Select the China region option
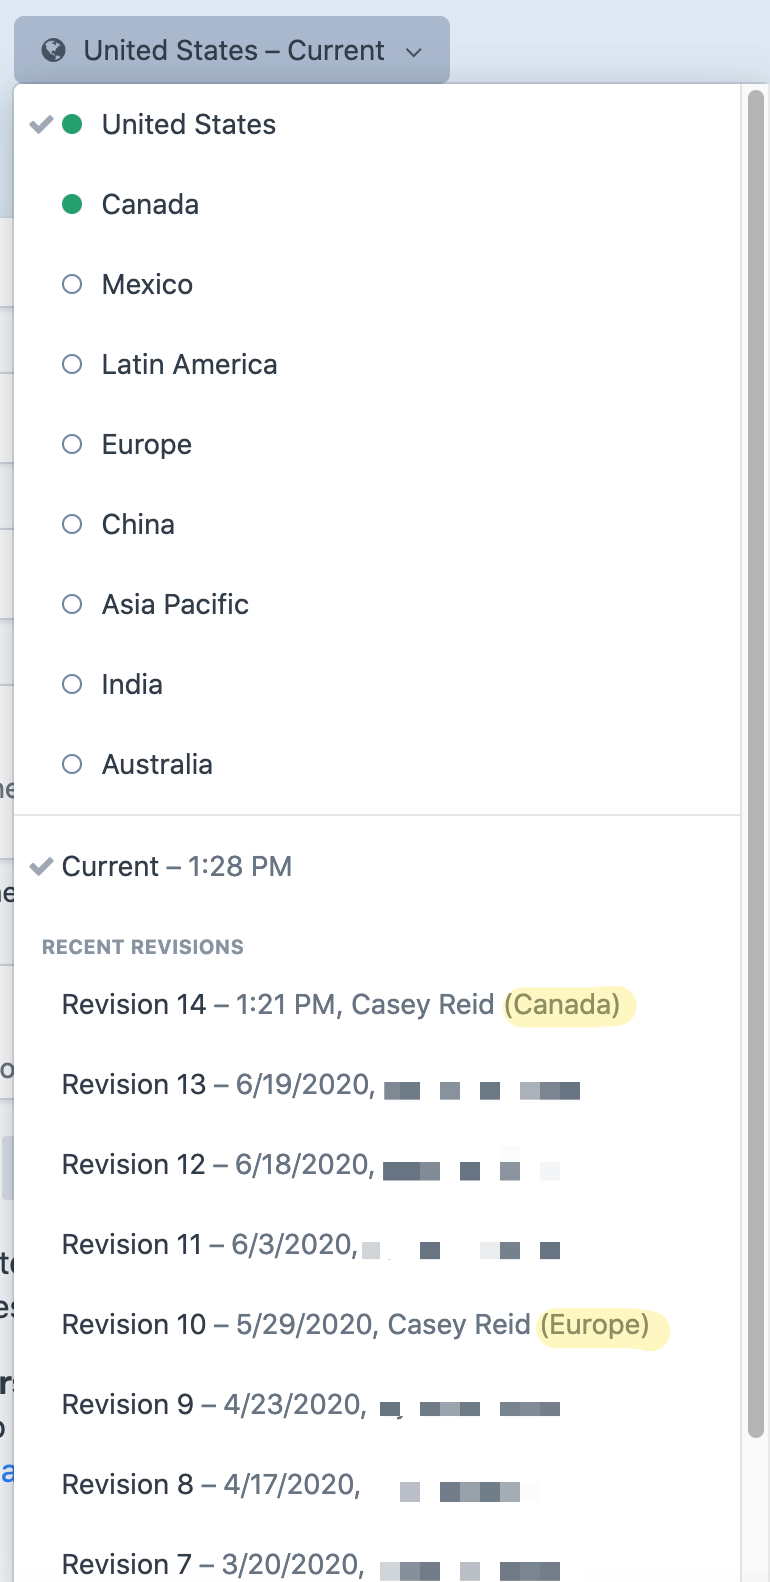The height and width of the screenshot is (1582, 770). click(x=138, y=524)
